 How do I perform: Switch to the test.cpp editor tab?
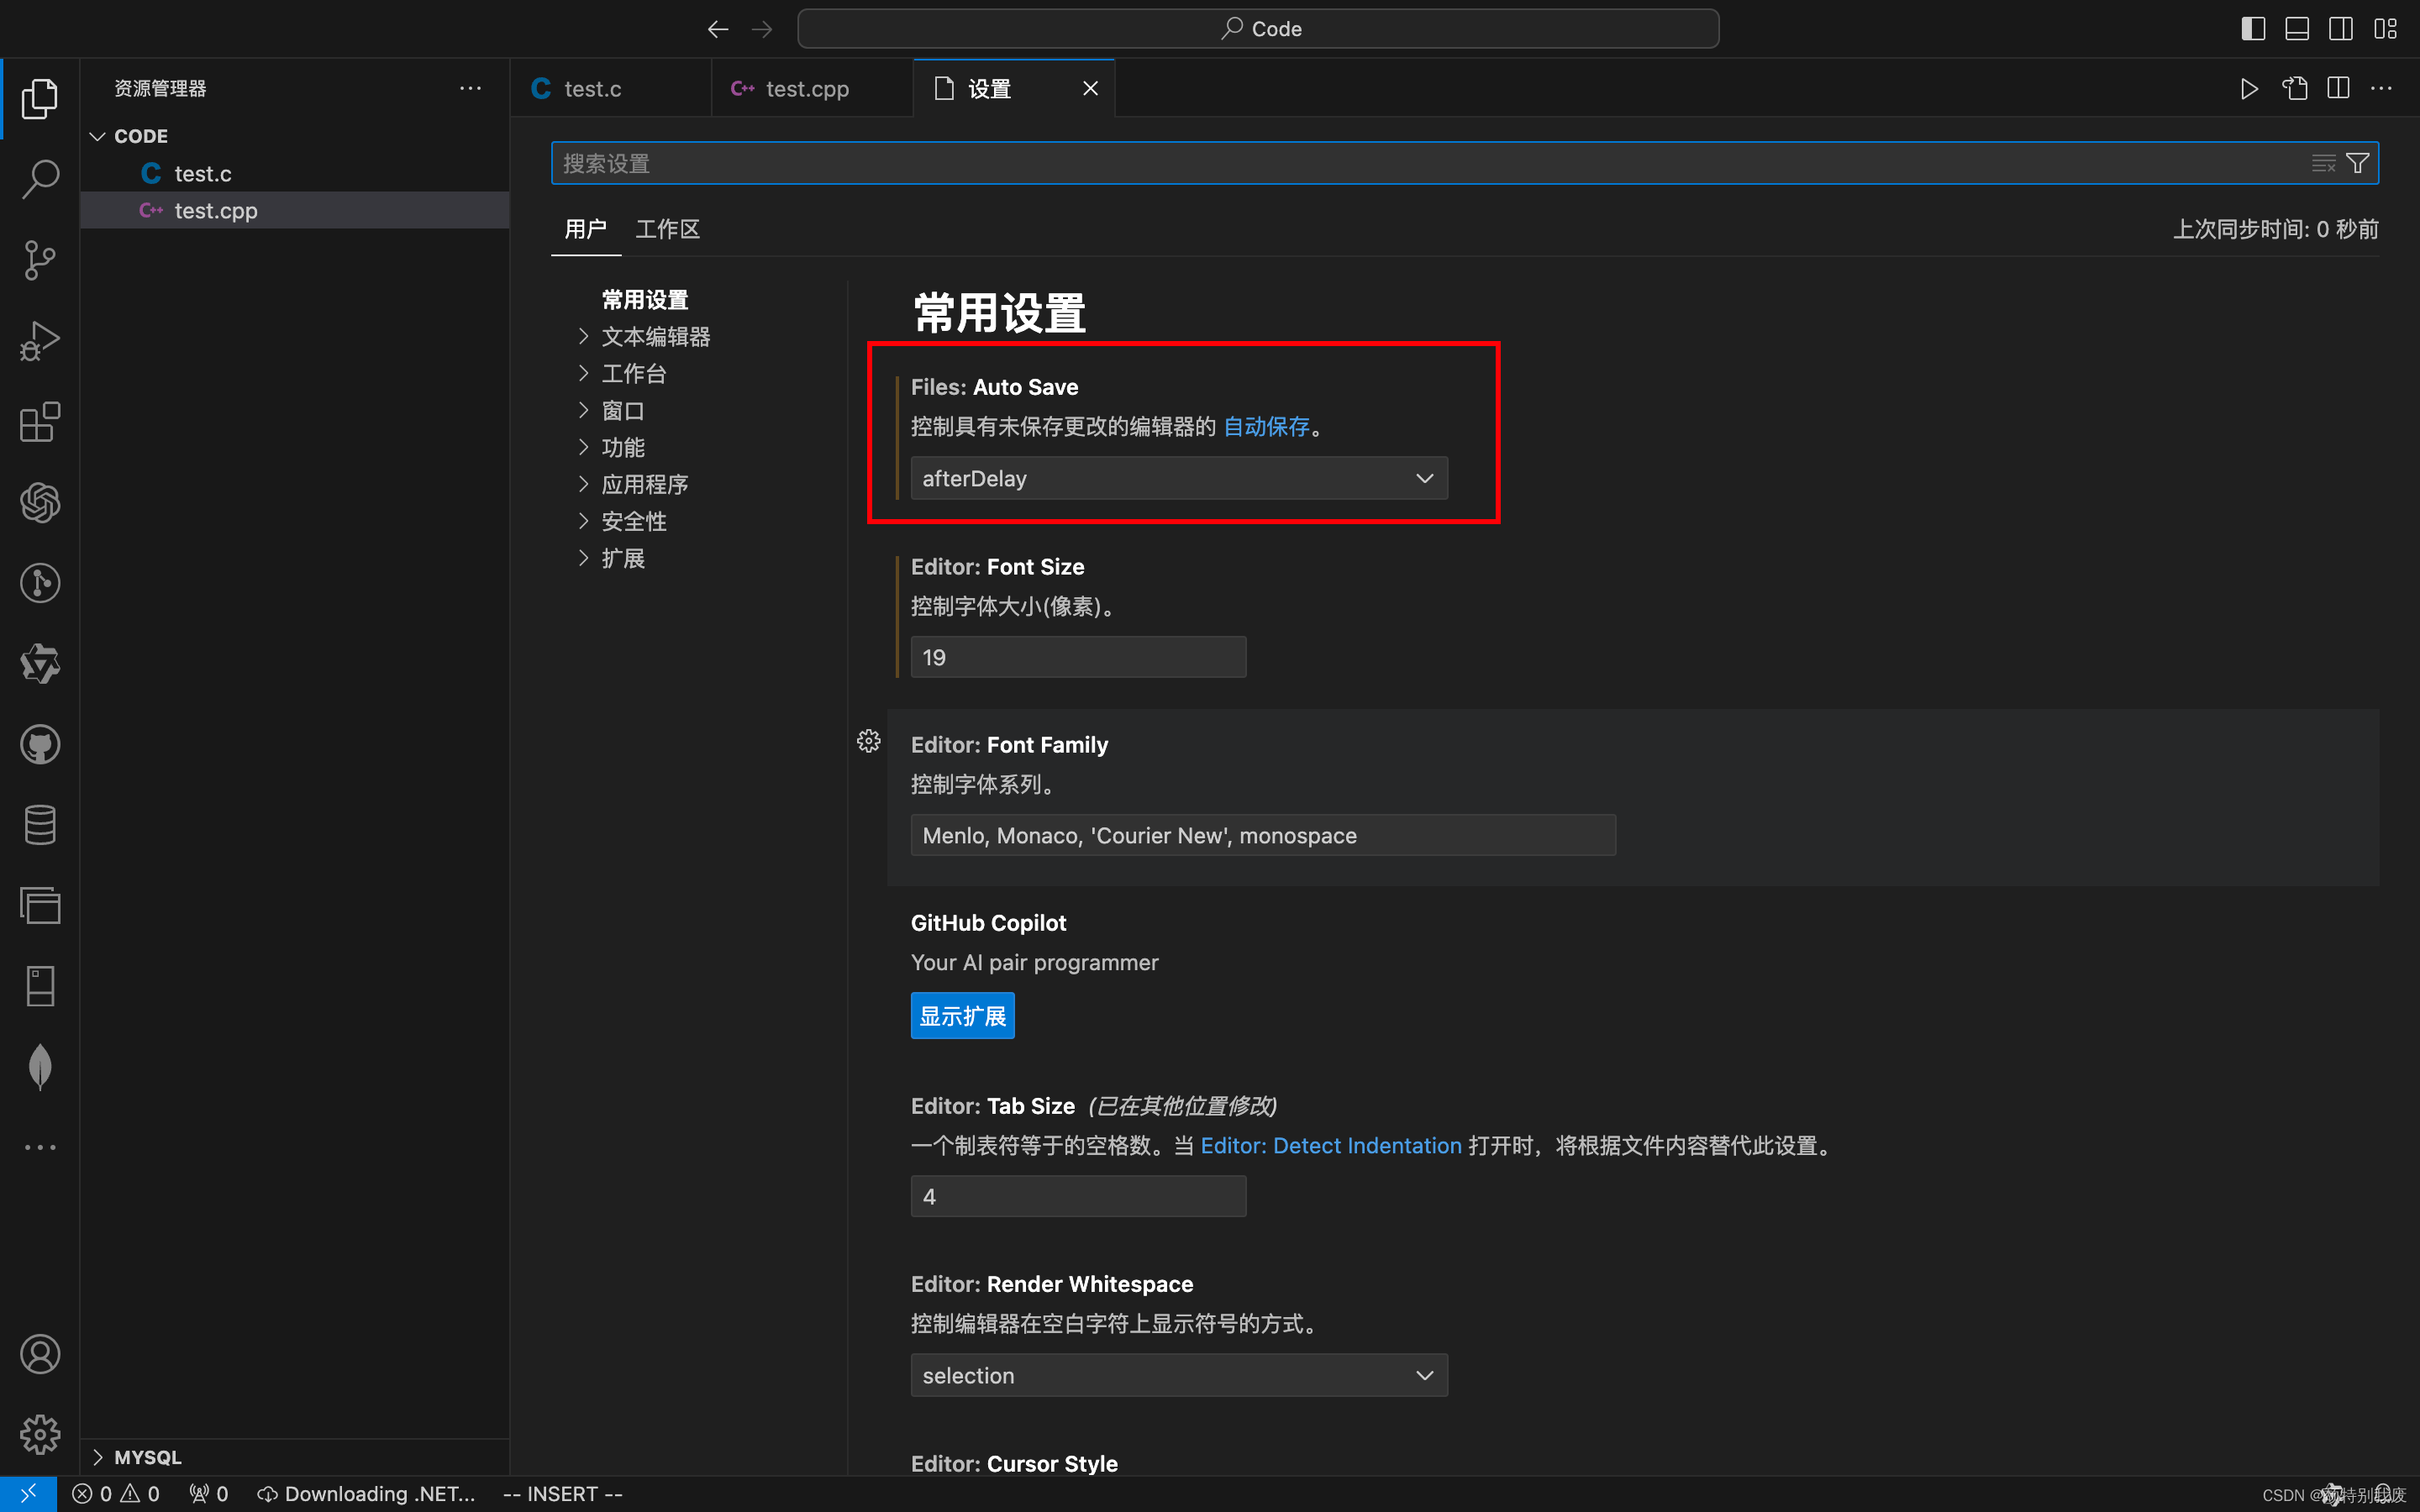pyautogui.click(x=812, y=89)
